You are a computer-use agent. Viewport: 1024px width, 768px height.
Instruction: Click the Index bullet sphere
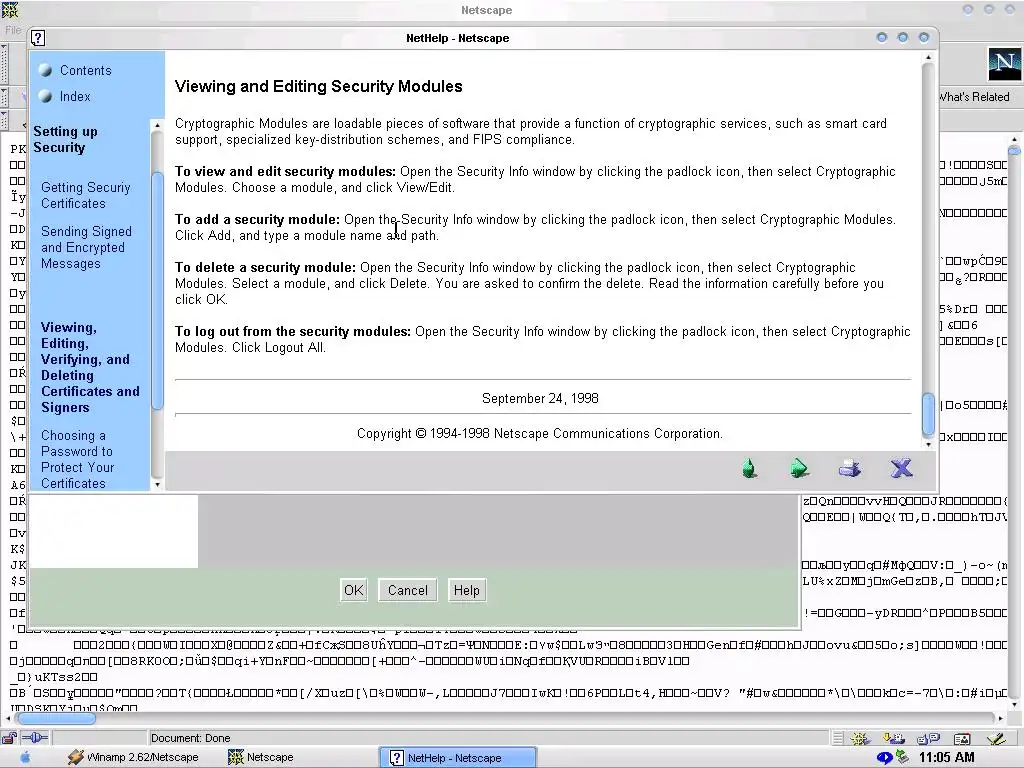tap(45, 97)
